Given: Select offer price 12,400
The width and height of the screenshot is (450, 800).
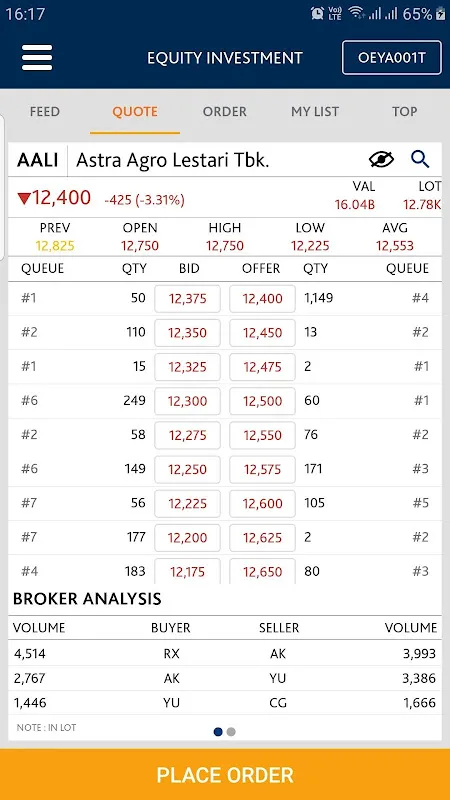Looking at the screenshot, I should point(262,298).
